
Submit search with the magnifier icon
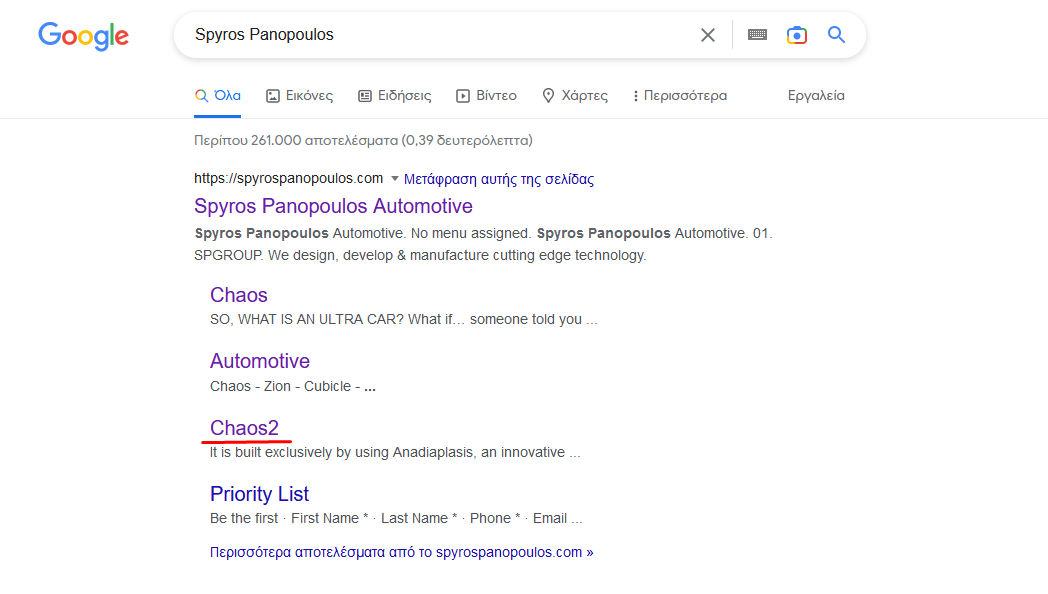pos(836,35)
